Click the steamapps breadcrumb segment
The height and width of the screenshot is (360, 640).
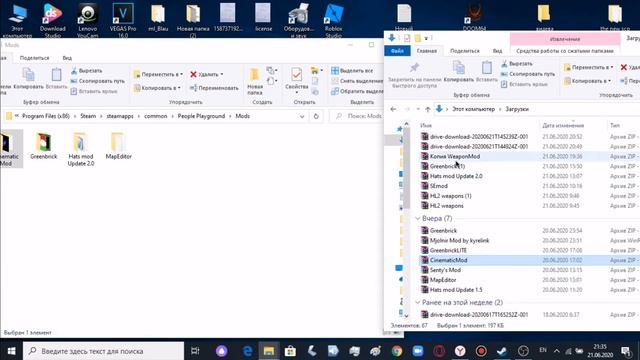[x=120, y=116]
